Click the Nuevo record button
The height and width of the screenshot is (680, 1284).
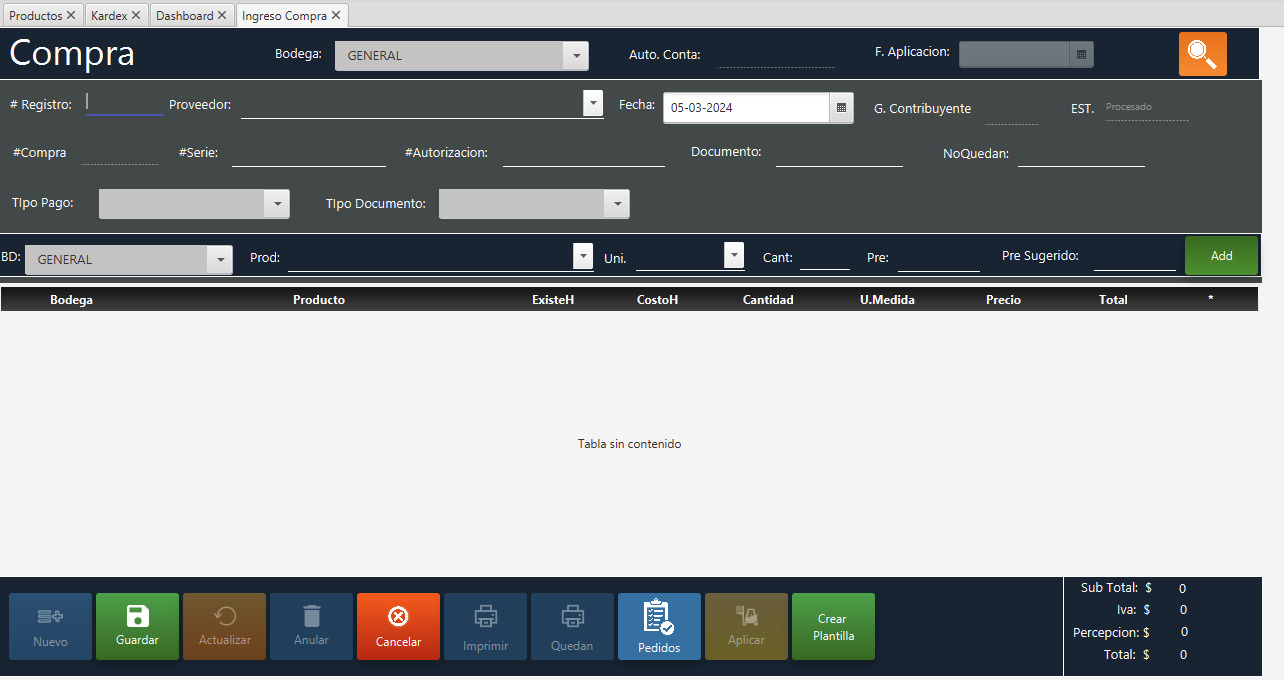[x=50, y=627]
